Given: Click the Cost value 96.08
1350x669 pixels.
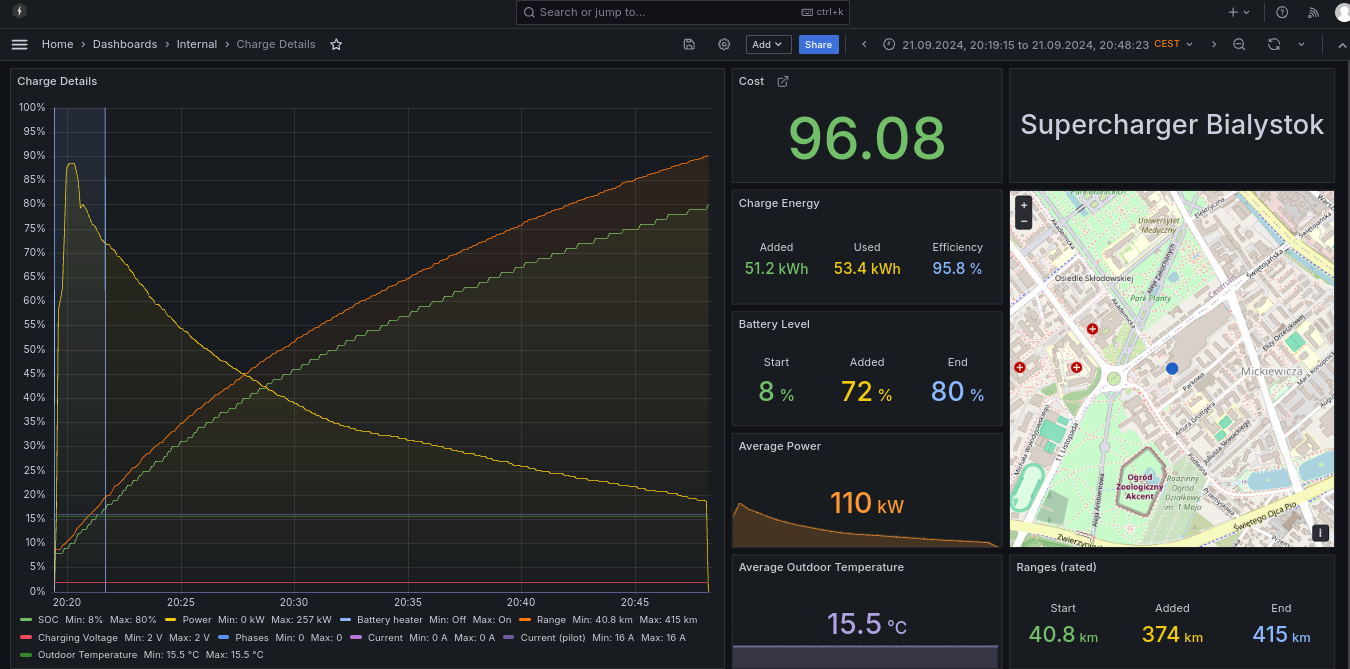Looking at the screenshot, I should (x=867, y=137).
